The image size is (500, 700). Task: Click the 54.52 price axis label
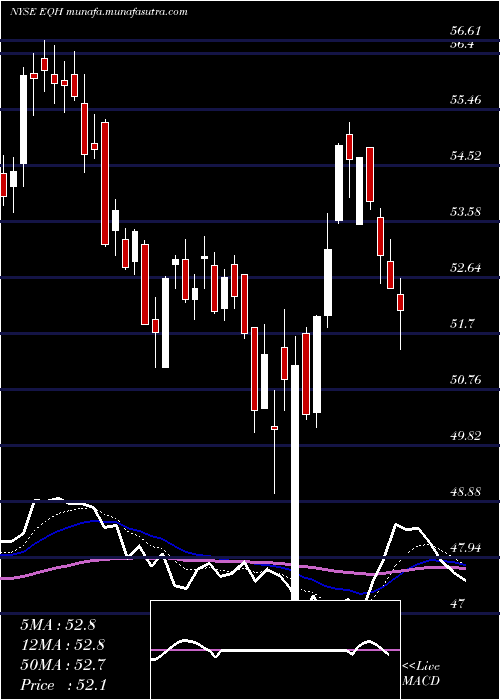tap(465, 156)
